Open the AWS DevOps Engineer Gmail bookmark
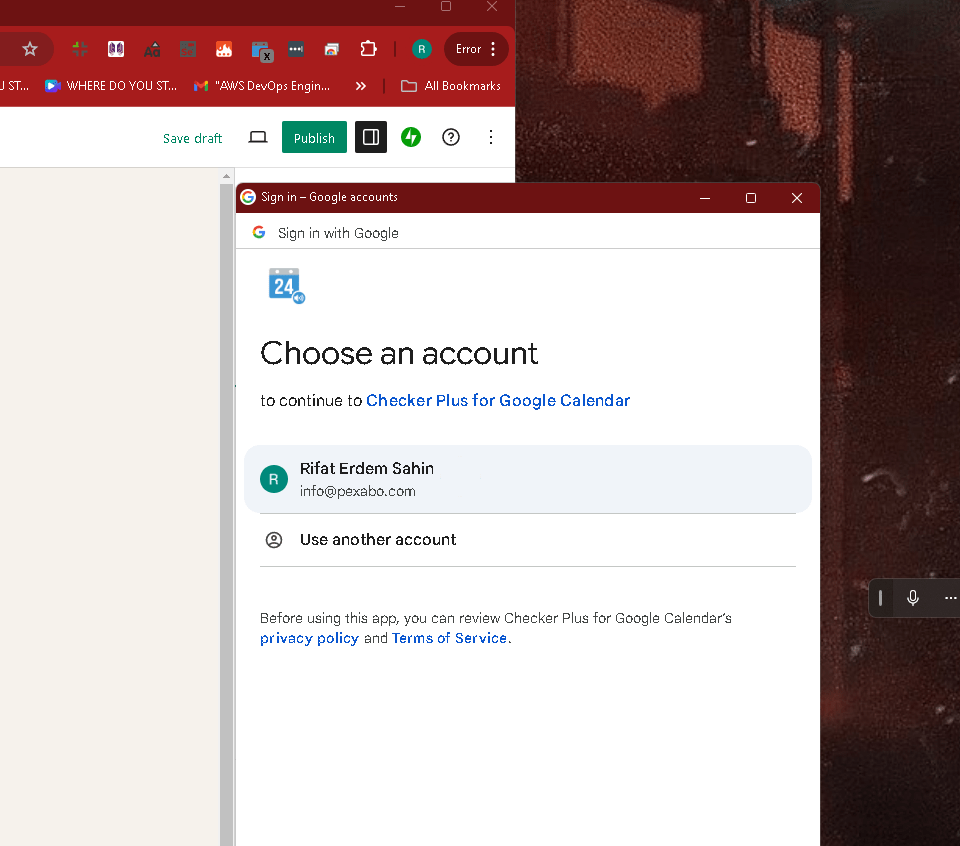Viewport: 960px width, 846px height. click(262, 86)
